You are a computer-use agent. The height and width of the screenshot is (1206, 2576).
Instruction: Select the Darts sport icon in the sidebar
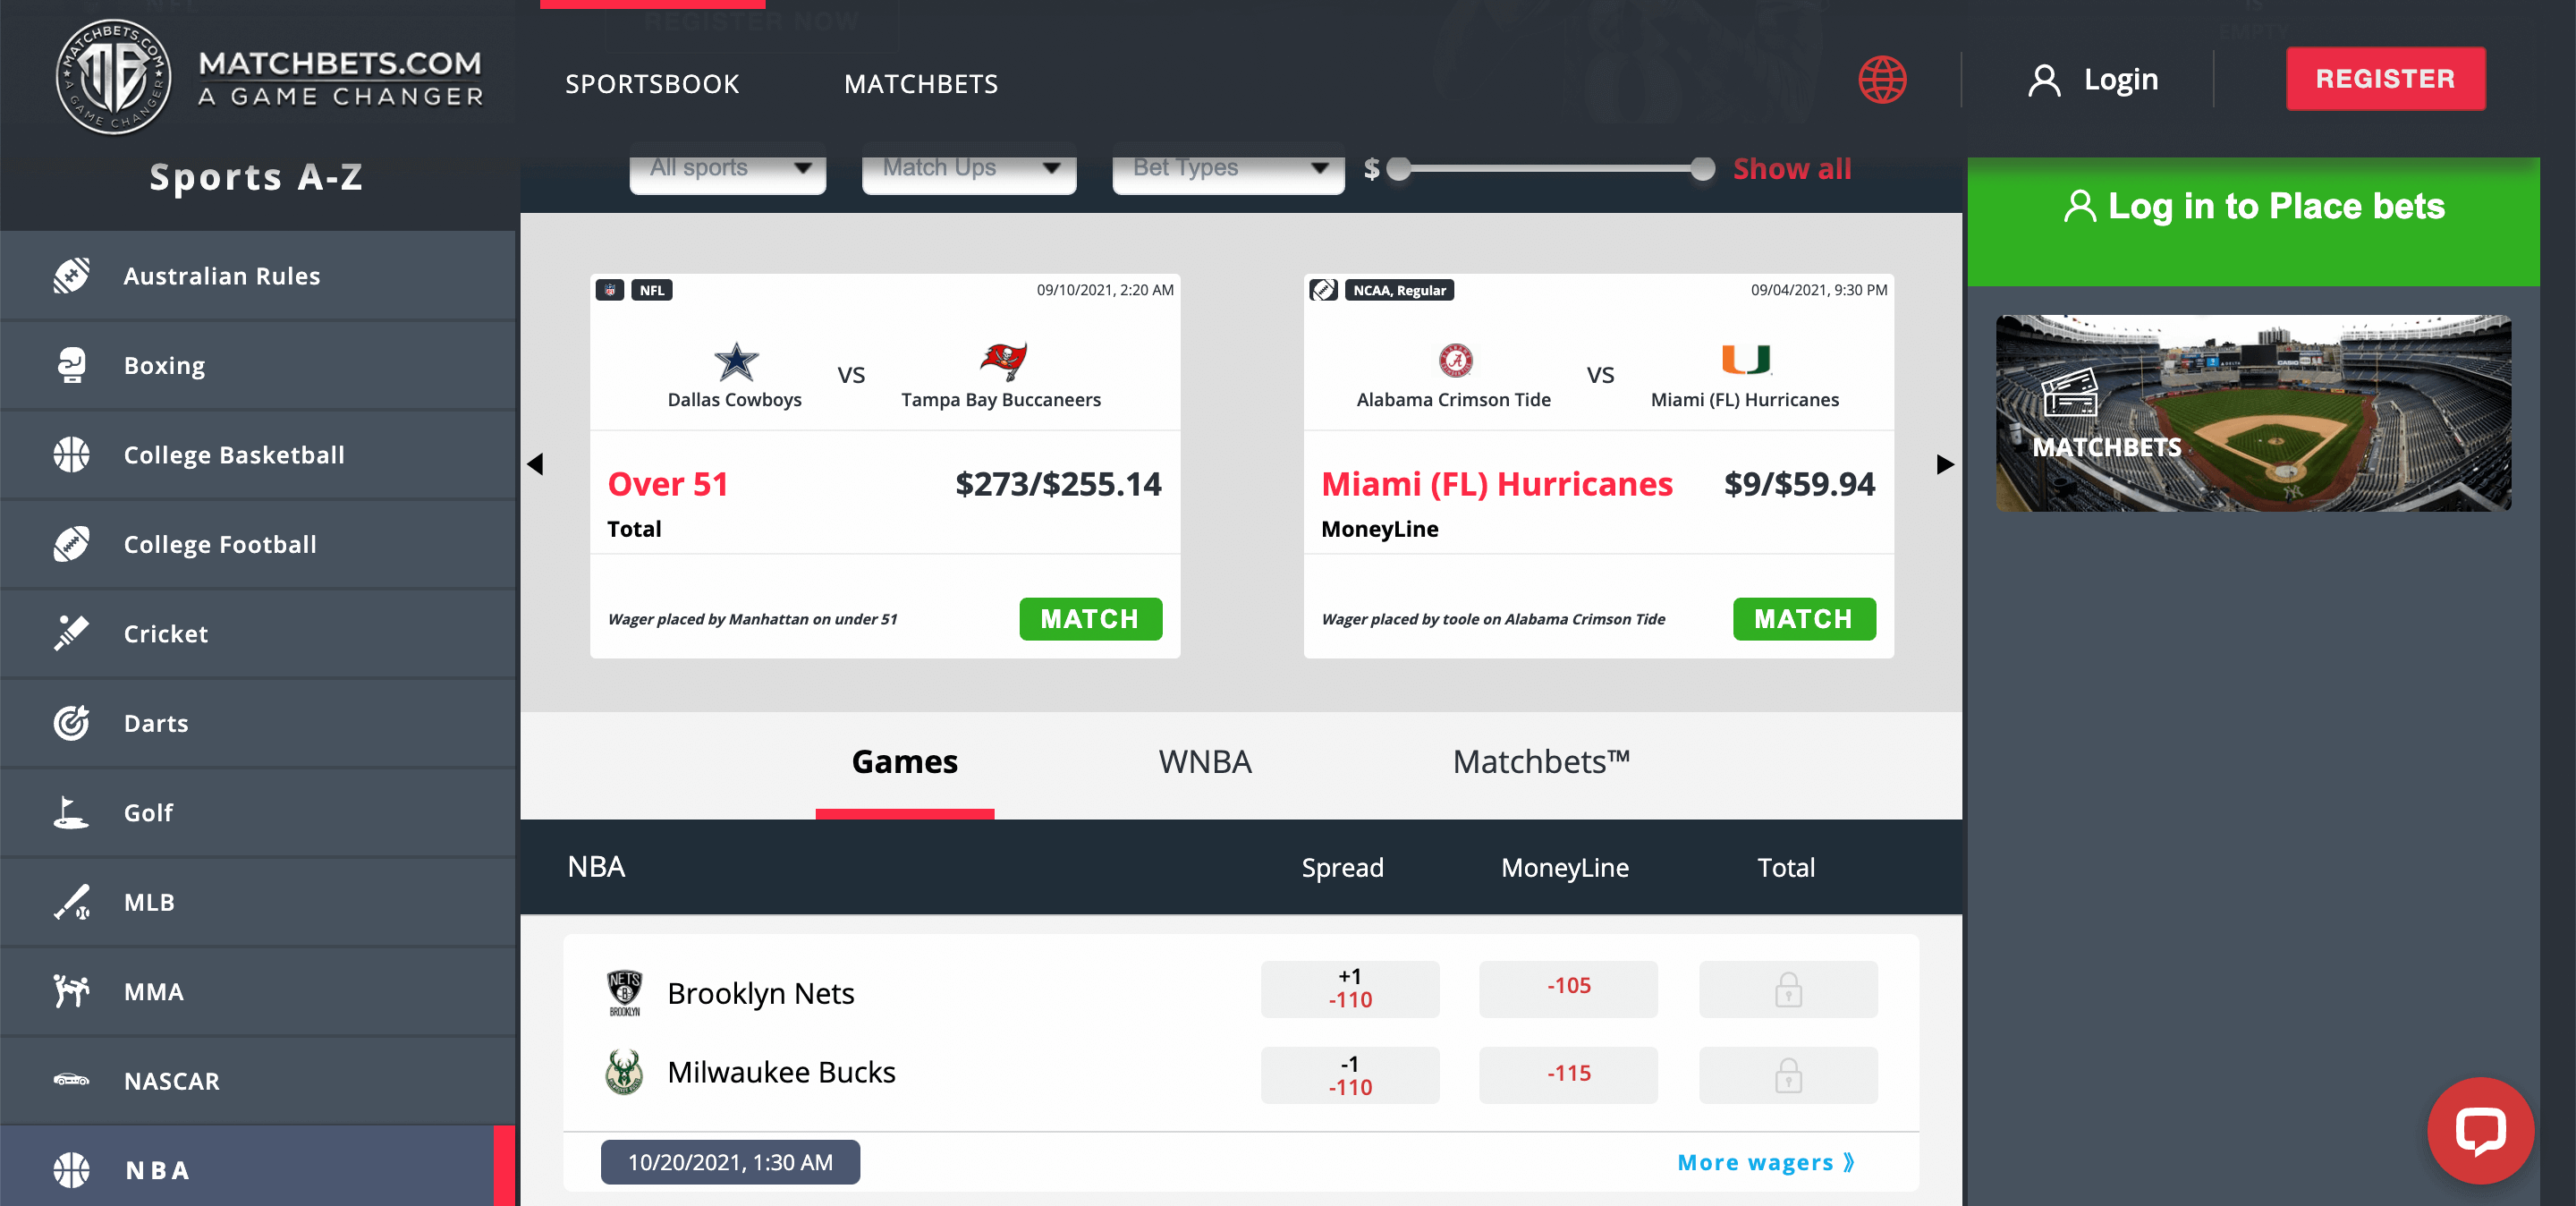point(71,722)
